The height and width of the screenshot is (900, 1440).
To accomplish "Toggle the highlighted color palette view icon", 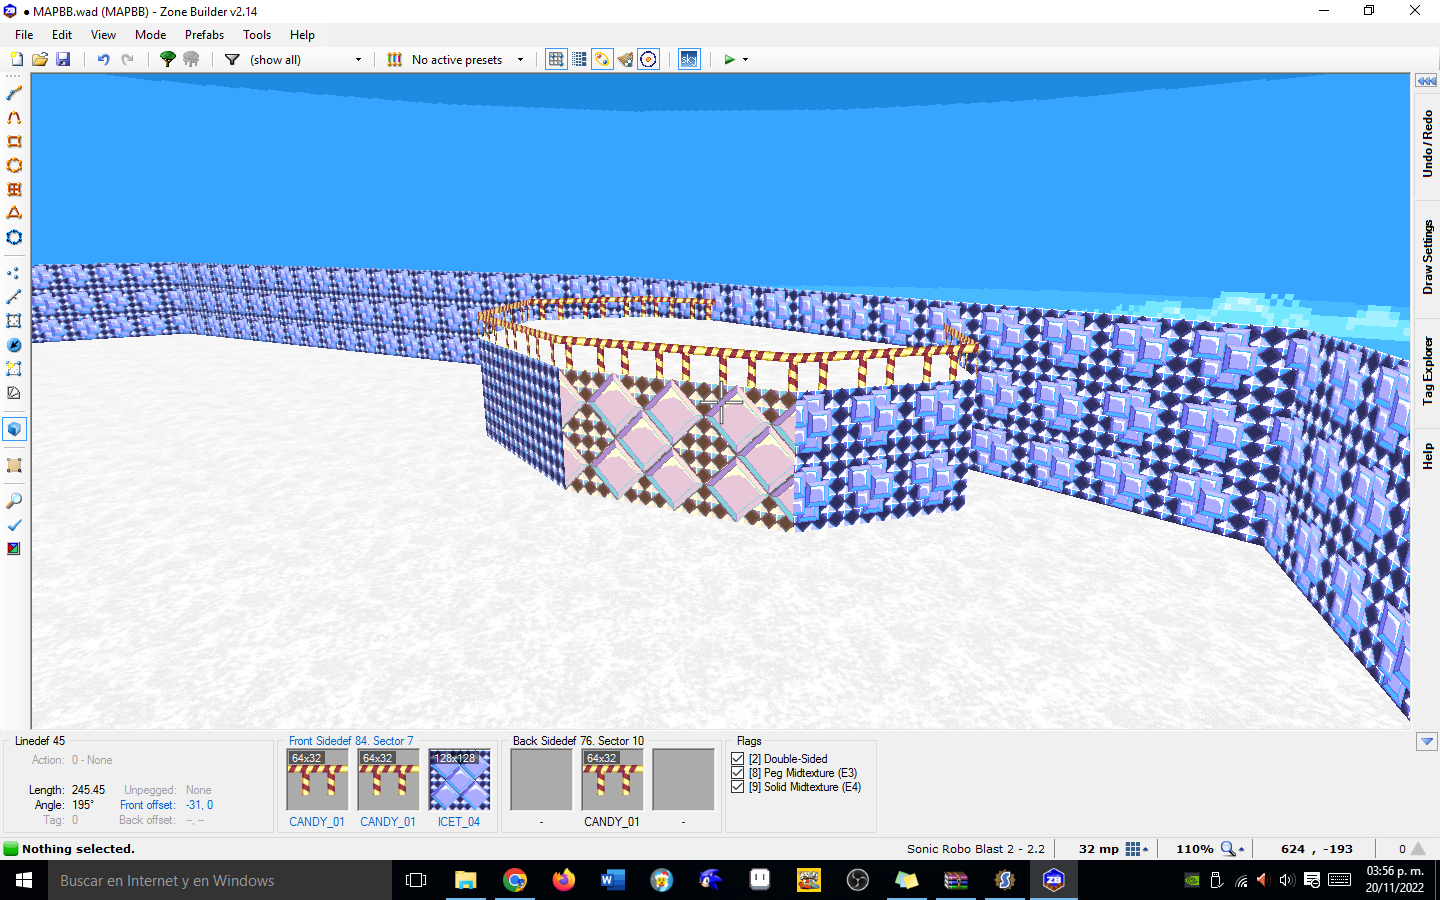I will click(x=602, y=60).
